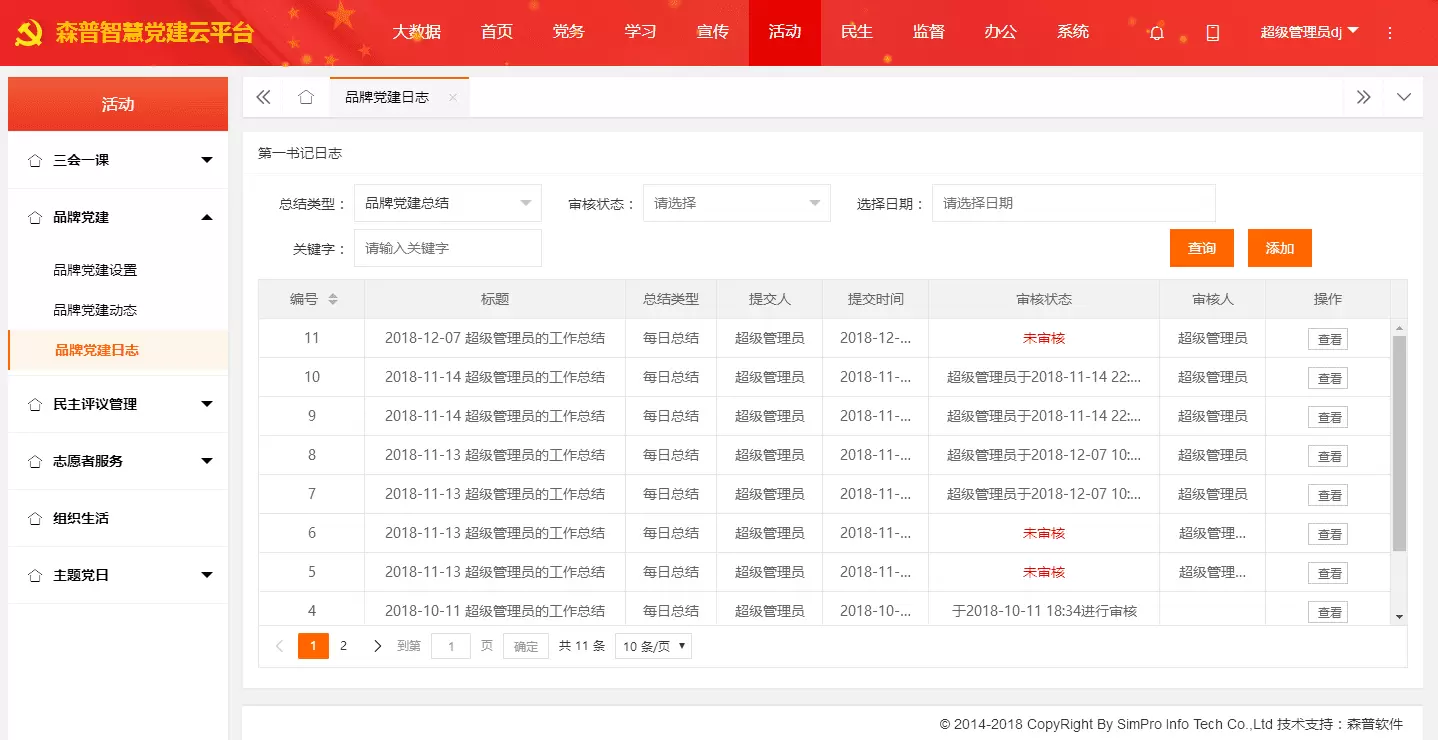This screenshot has height=740, width=1438.
Task: Open the 活动 top navigation menu
Action: coord(785,32)
